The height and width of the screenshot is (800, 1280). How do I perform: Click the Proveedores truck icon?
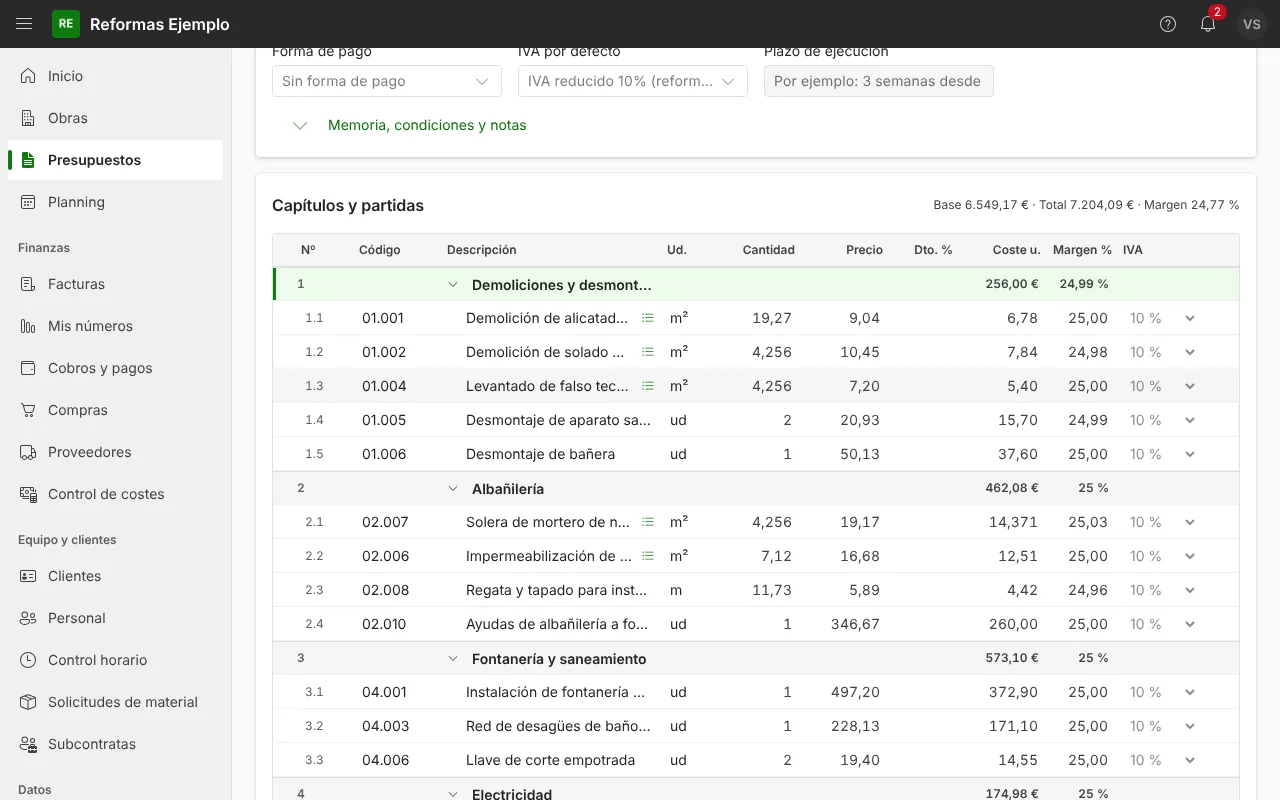point(28,452)
